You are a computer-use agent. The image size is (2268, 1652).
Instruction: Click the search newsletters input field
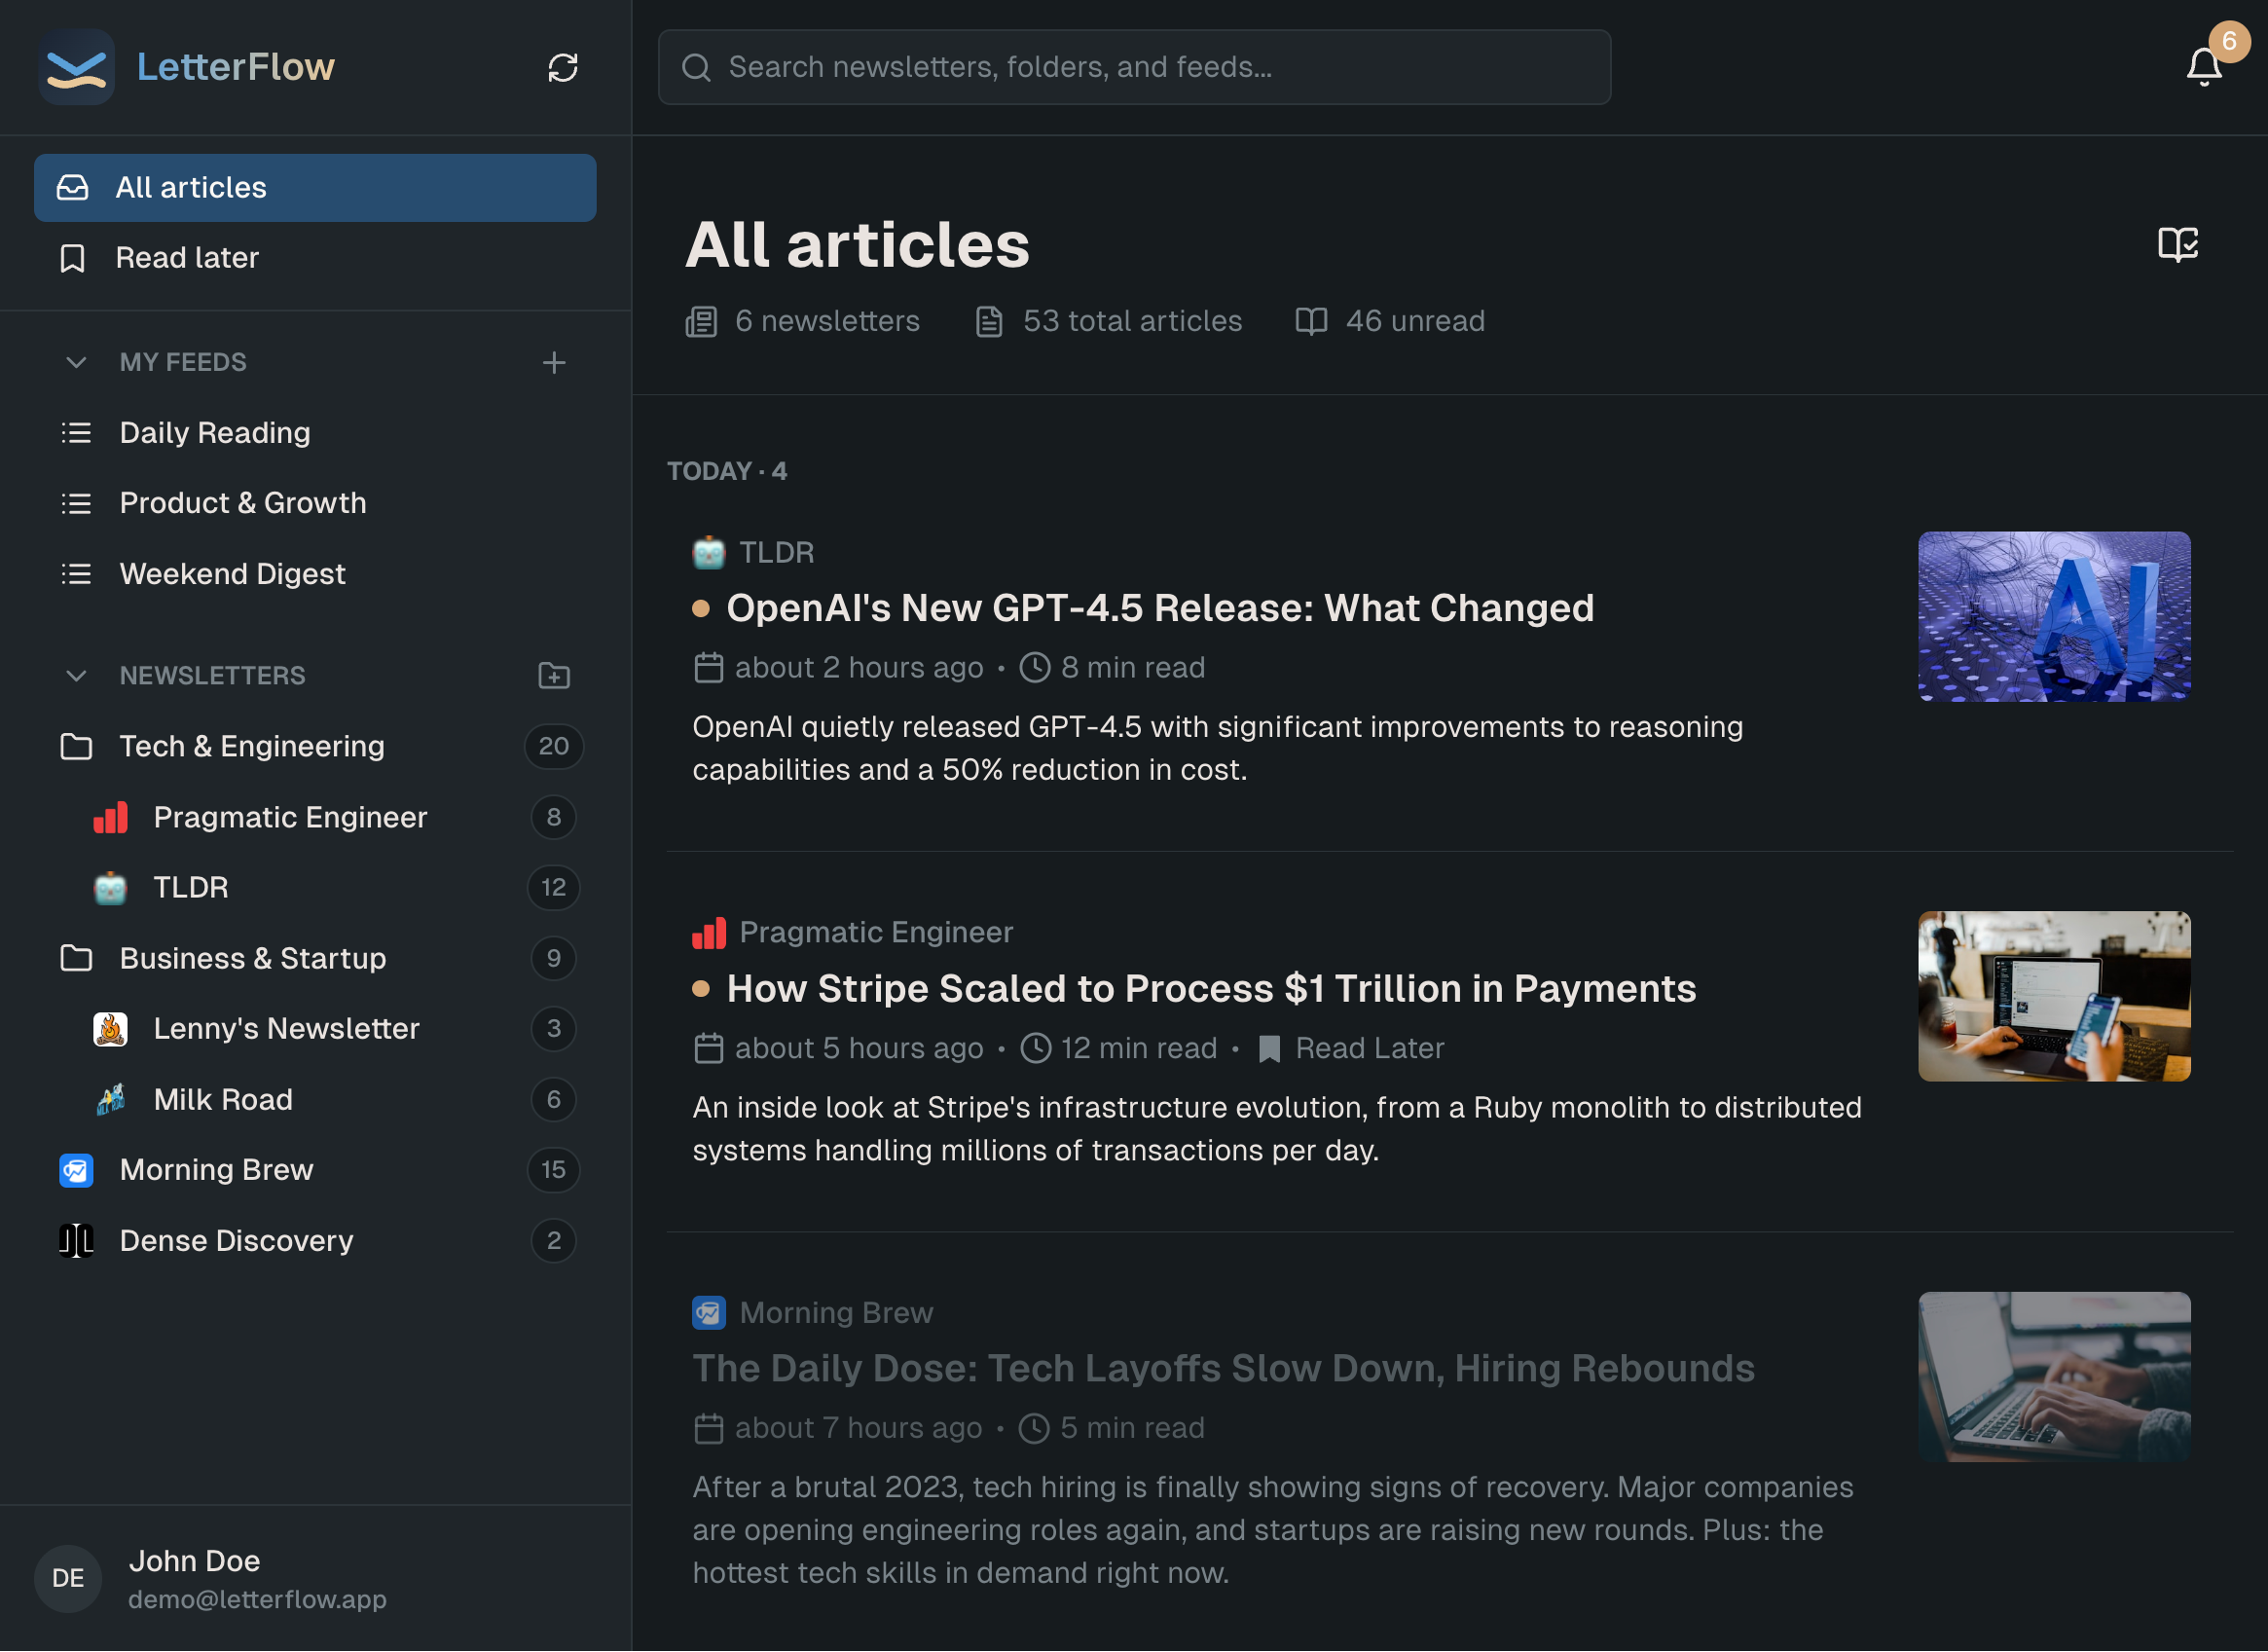click(1133, 67)
